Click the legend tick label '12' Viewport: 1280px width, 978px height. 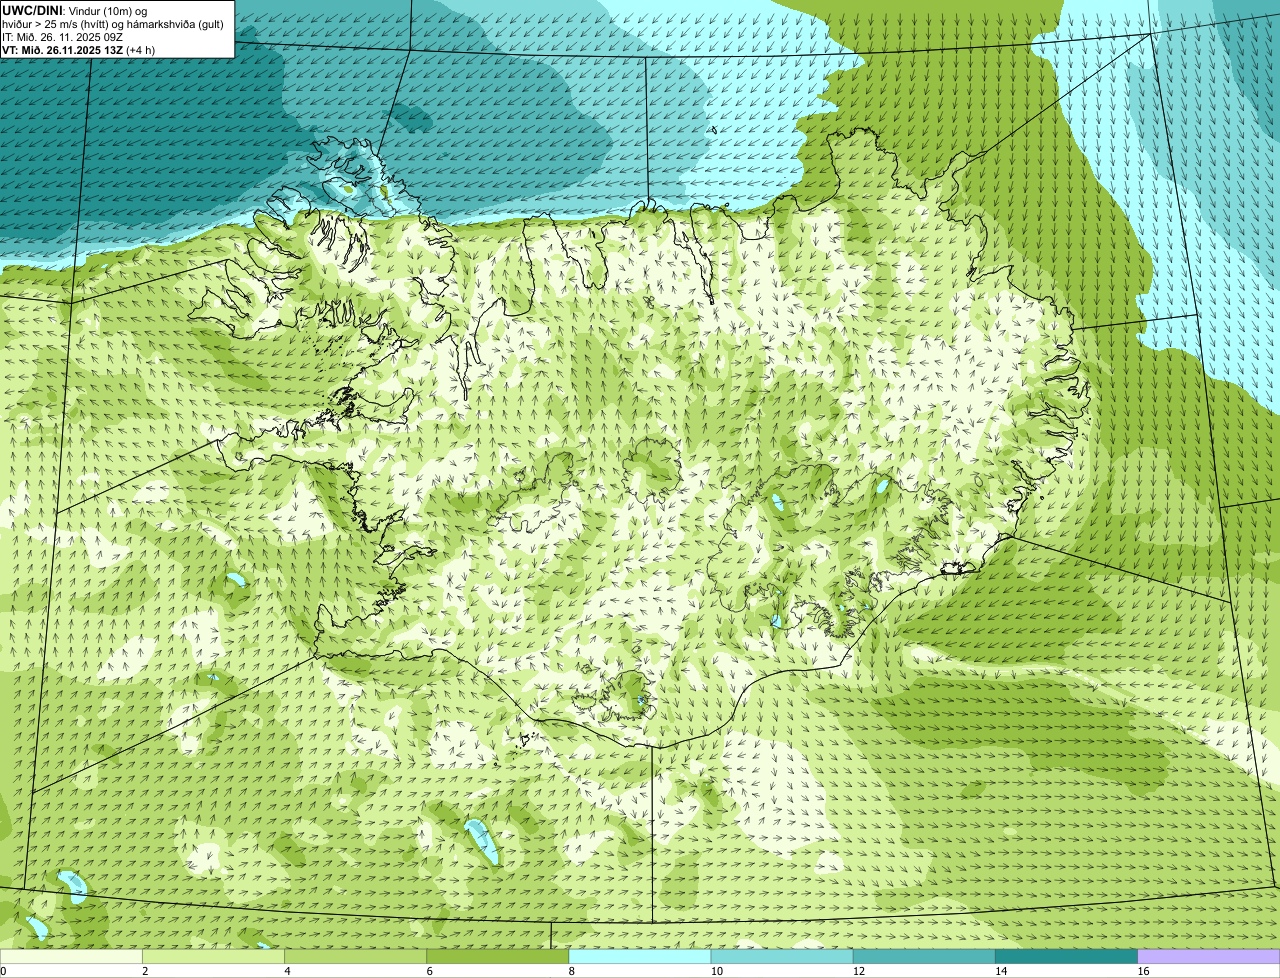pos(858,971)
